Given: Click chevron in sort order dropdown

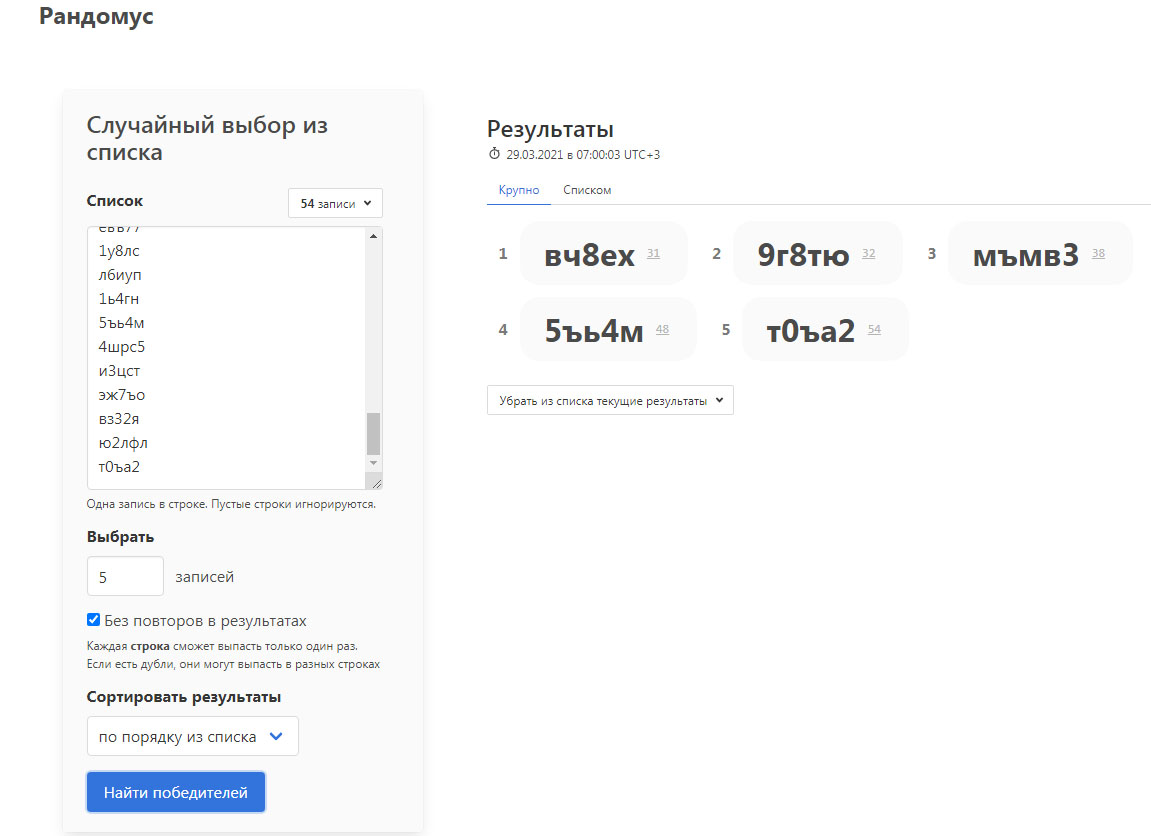Looking at the screenshot, I should pos(276,736).
